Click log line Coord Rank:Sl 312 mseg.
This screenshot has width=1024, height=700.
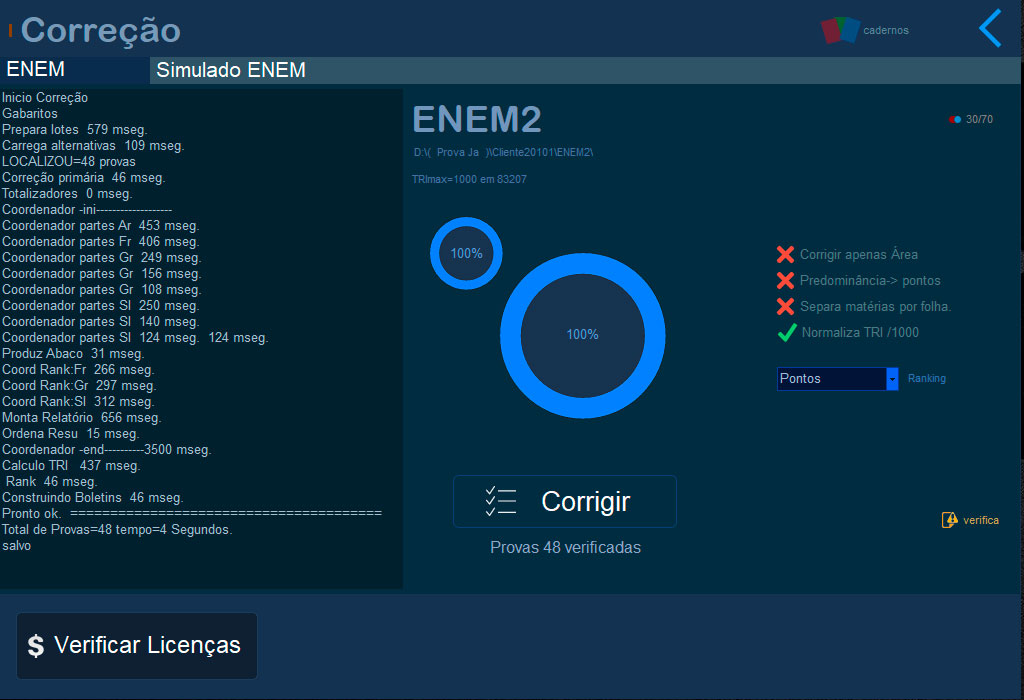point(78,402)
